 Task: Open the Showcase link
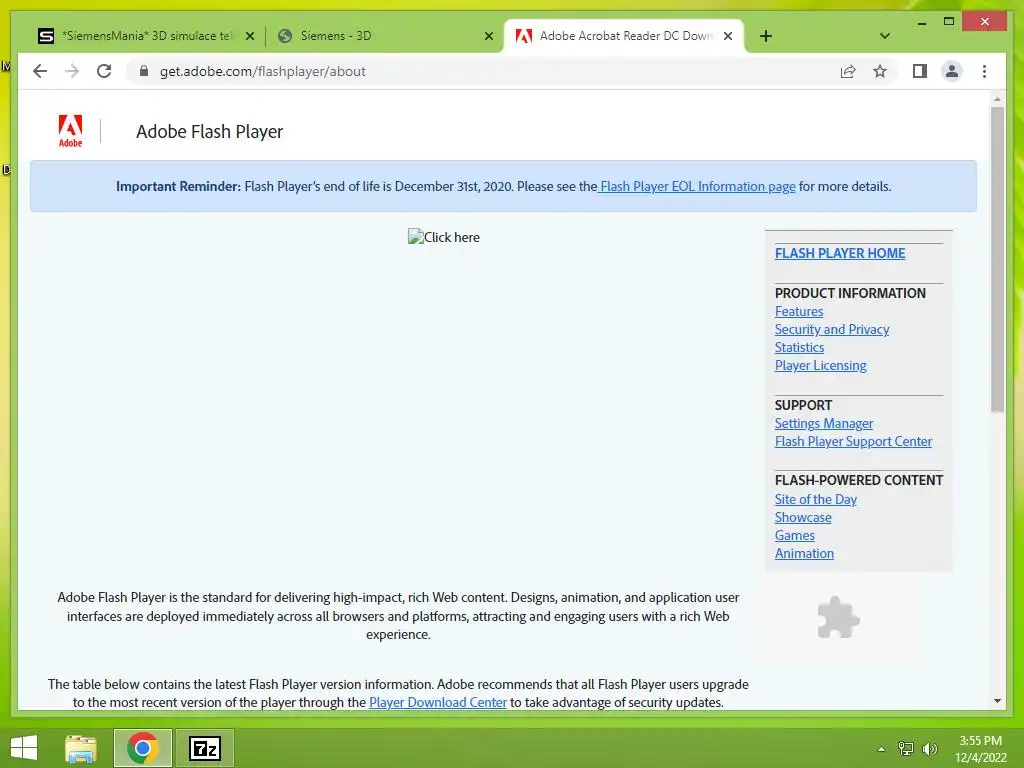[803, 517]
